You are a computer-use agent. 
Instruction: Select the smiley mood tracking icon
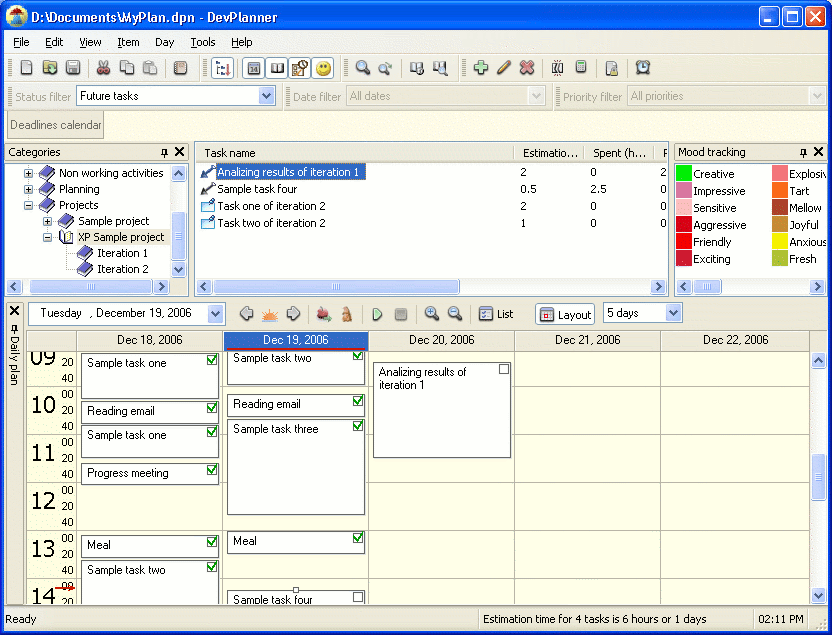(x=321, y=67)
